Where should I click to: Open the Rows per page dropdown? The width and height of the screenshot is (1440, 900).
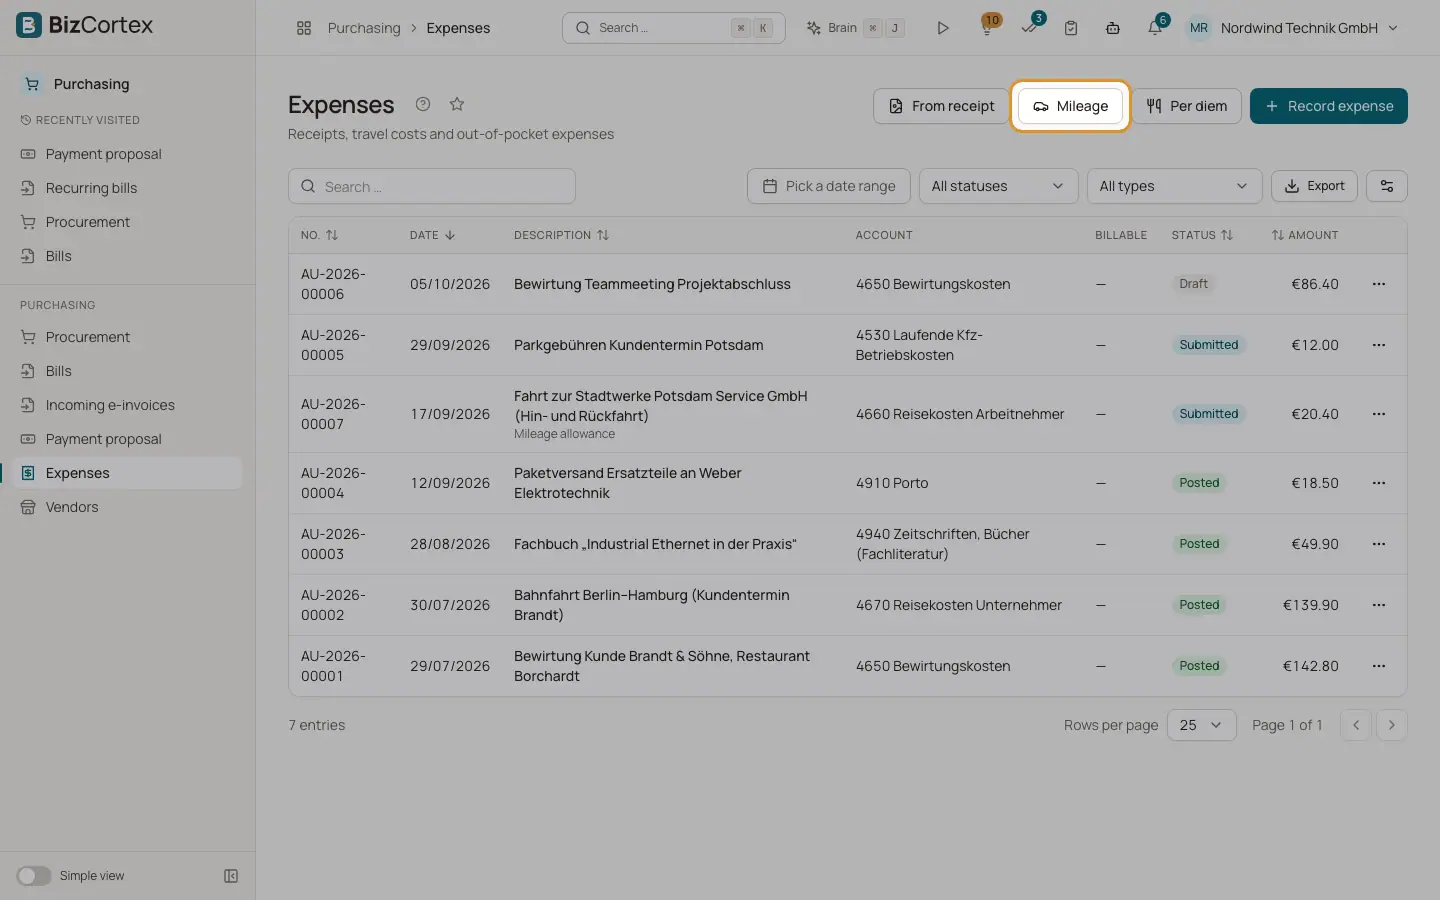coord(1201,725)
